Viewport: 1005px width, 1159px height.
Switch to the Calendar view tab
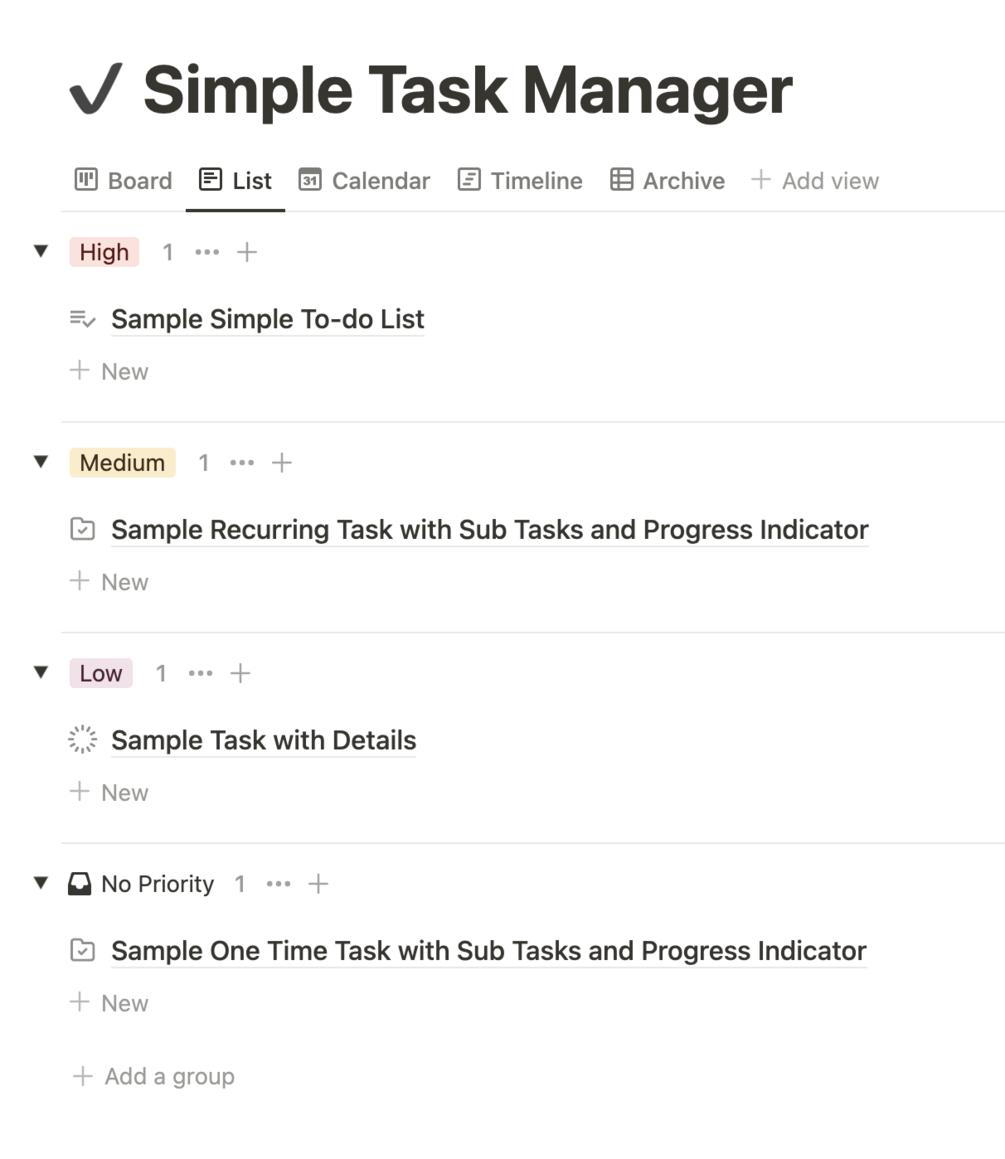coord(365,181)
